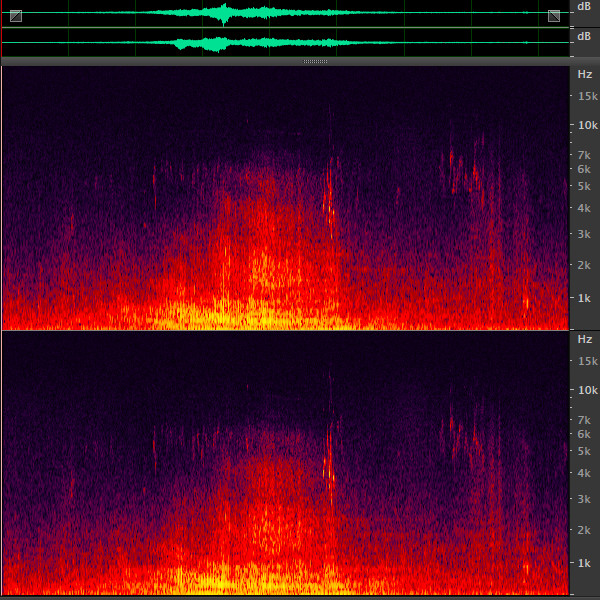Viewport: 600px width, 600px height.
Task: Click 2k on the lower frequency ruler
Action: click(x=586, y=530)
